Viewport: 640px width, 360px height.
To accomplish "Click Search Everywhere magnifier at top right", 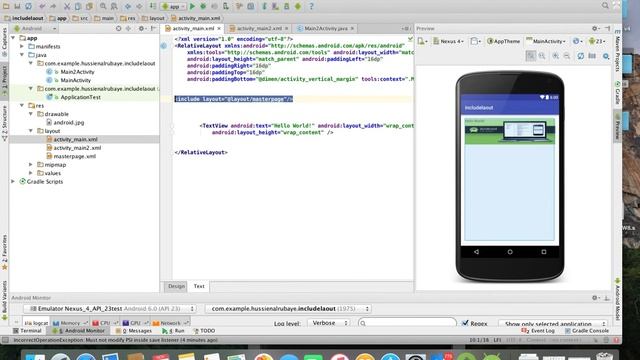I will pos(605,5).
